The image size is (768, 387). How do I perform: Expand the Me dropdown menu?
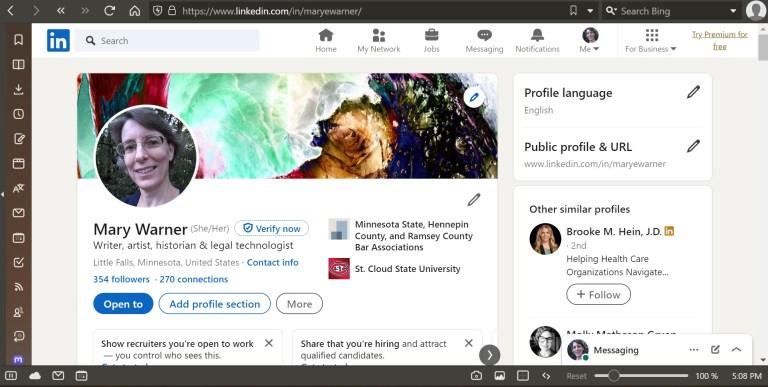pyautogui.click(x=590, y=41)
